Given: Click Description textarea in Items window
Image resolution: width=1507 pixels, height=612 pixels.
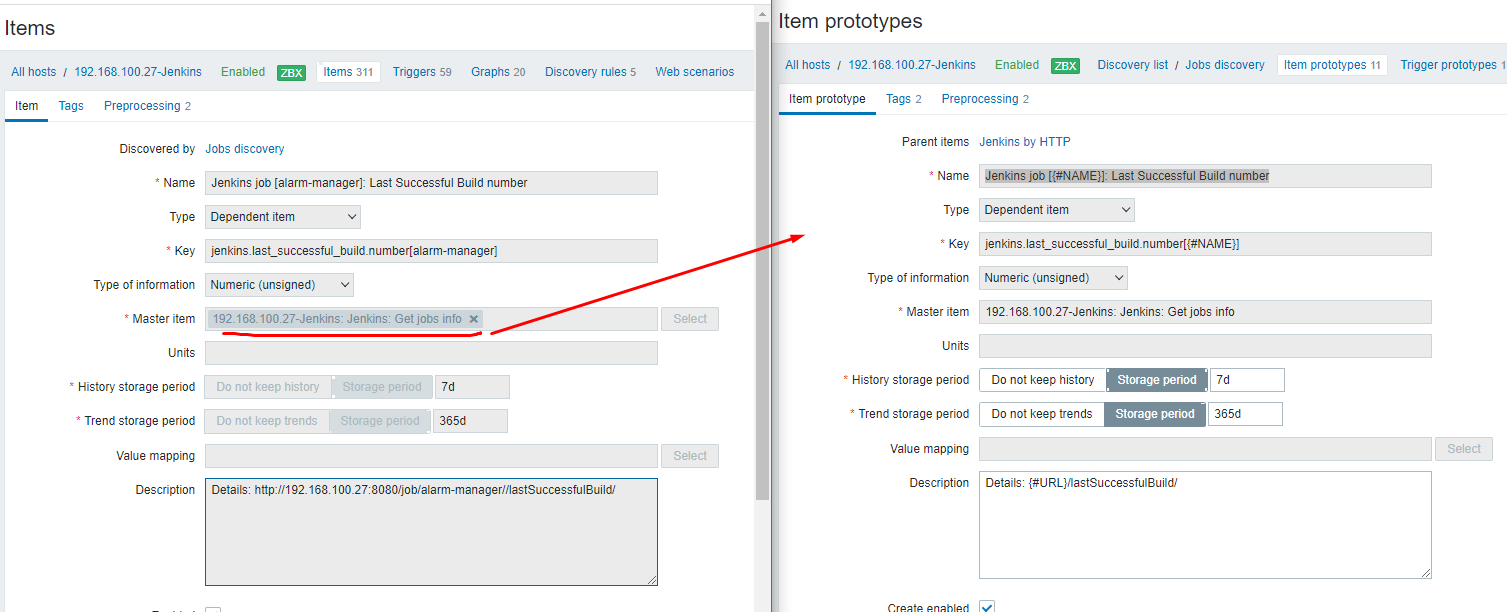Looking at the screenshot, I should click(431, 532).
